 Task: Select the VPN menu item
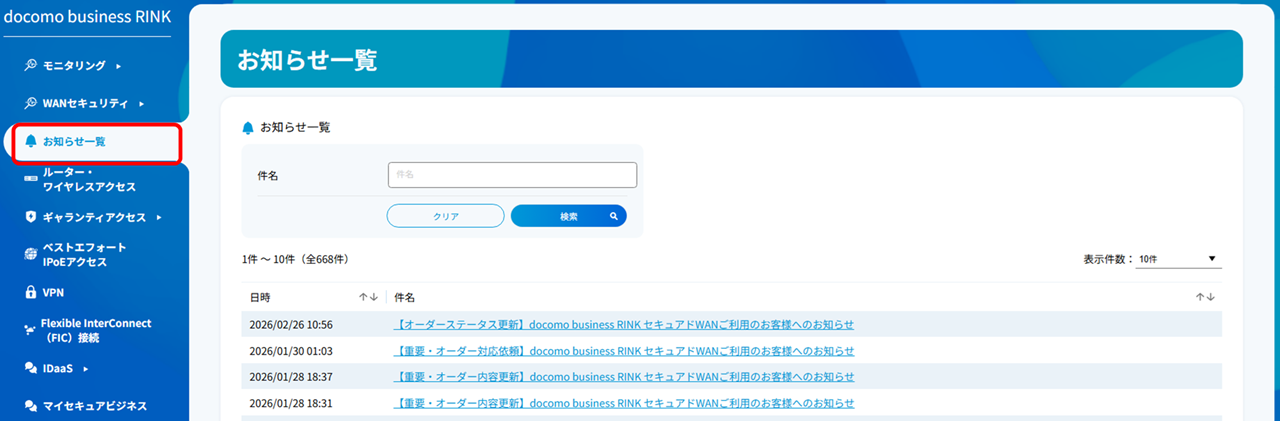click(x=53, y=292)
